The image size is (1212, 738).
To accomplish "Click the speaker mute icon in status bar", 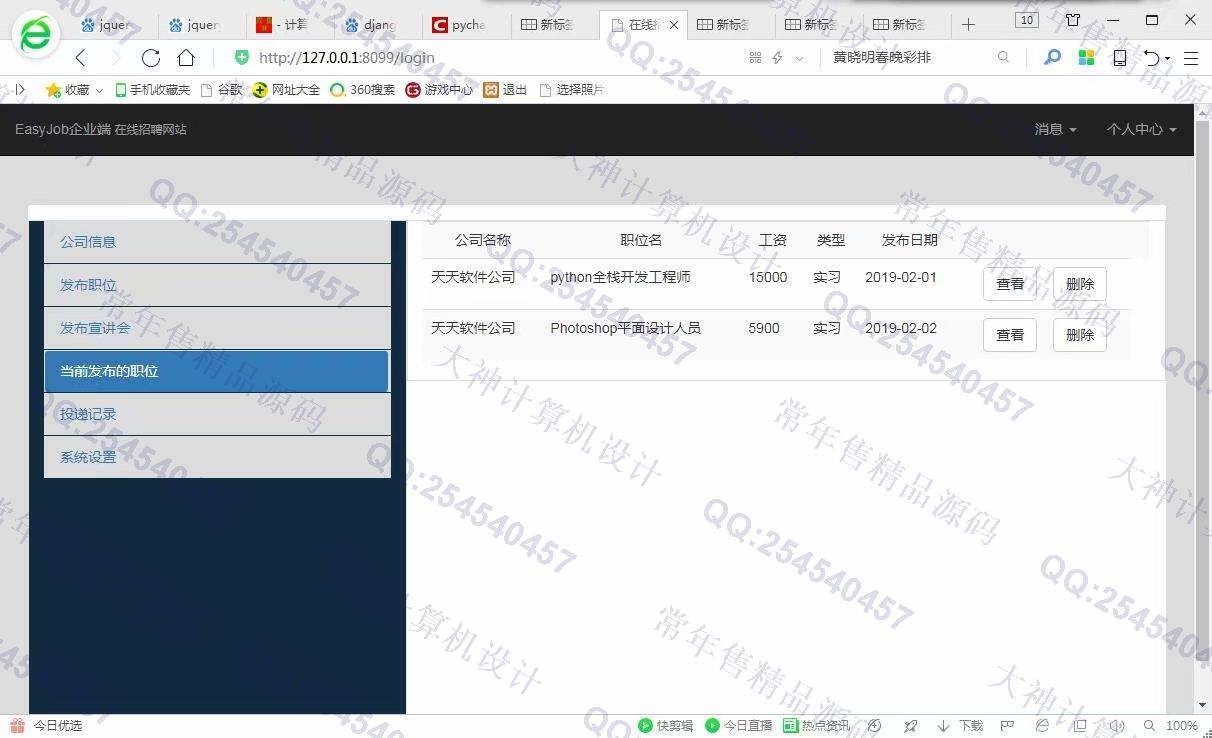I will coord(1117,726).
